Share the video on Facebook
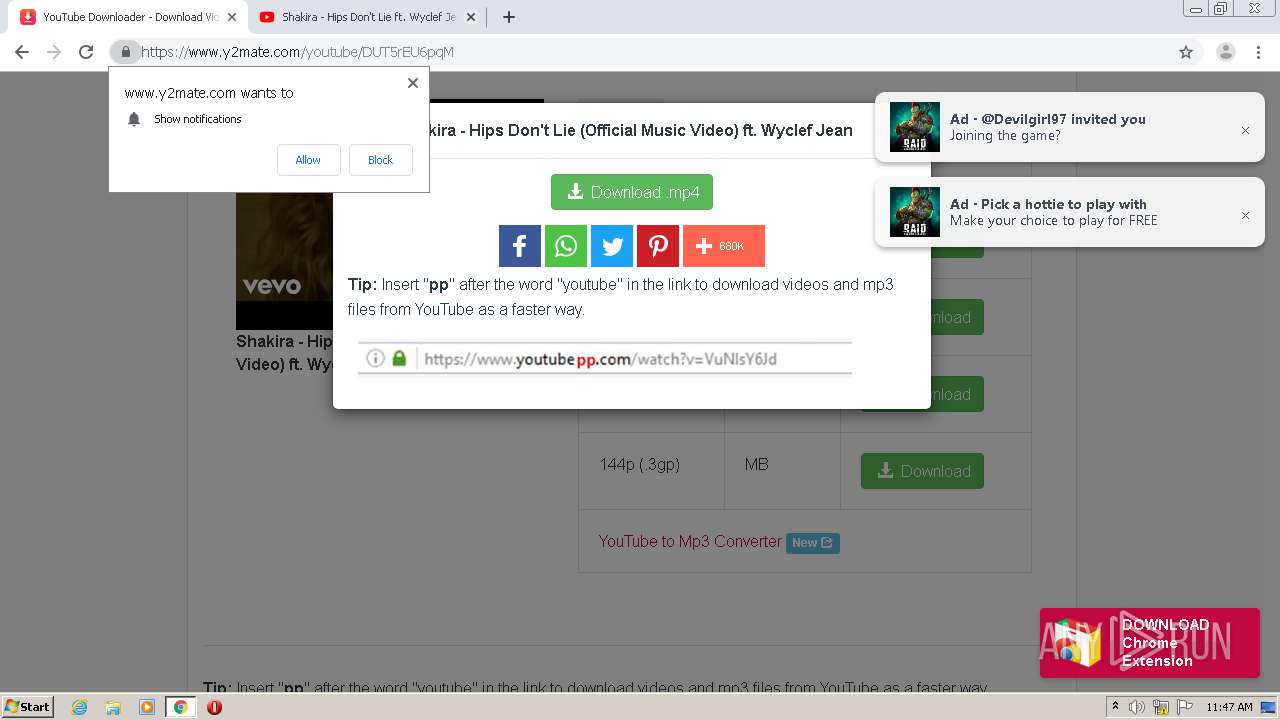This screenshot has width=1280, height=720. coord(520,246)
